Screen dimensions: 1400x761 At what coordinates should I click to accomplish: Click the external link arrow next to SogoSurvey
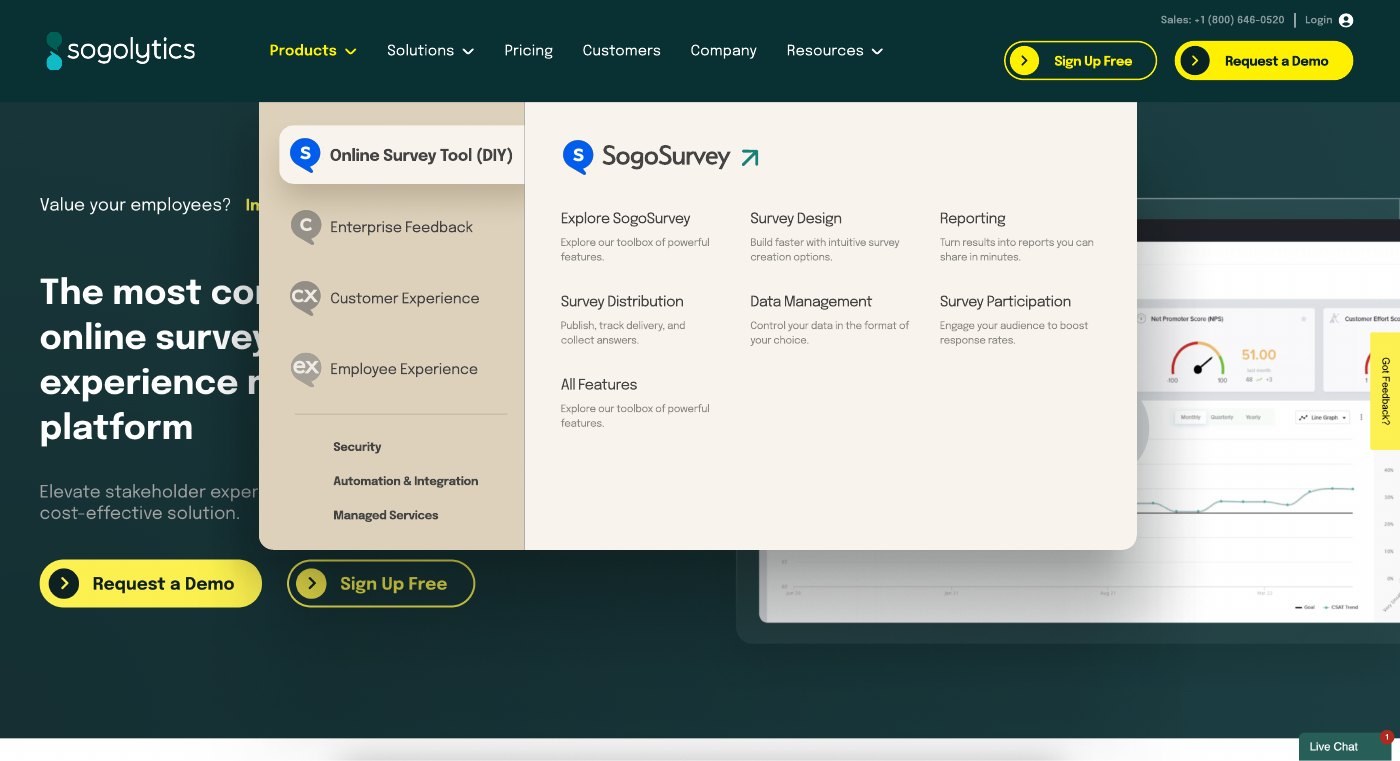(750, 157)
